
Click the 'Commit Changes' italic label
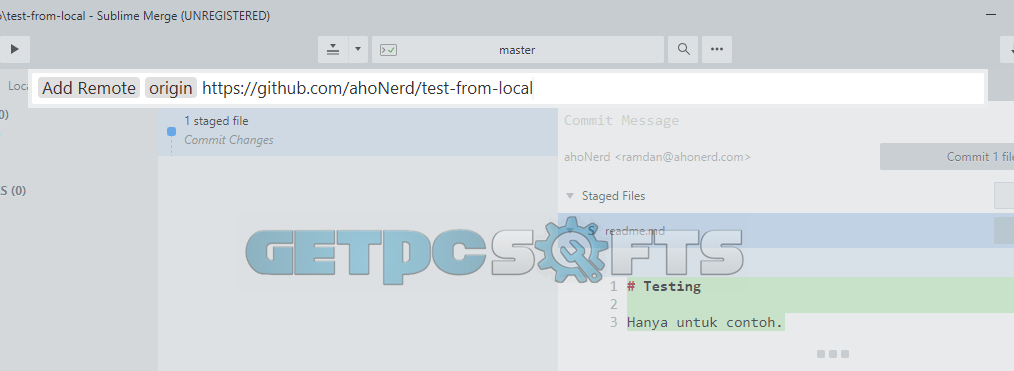tap(228, 140)
